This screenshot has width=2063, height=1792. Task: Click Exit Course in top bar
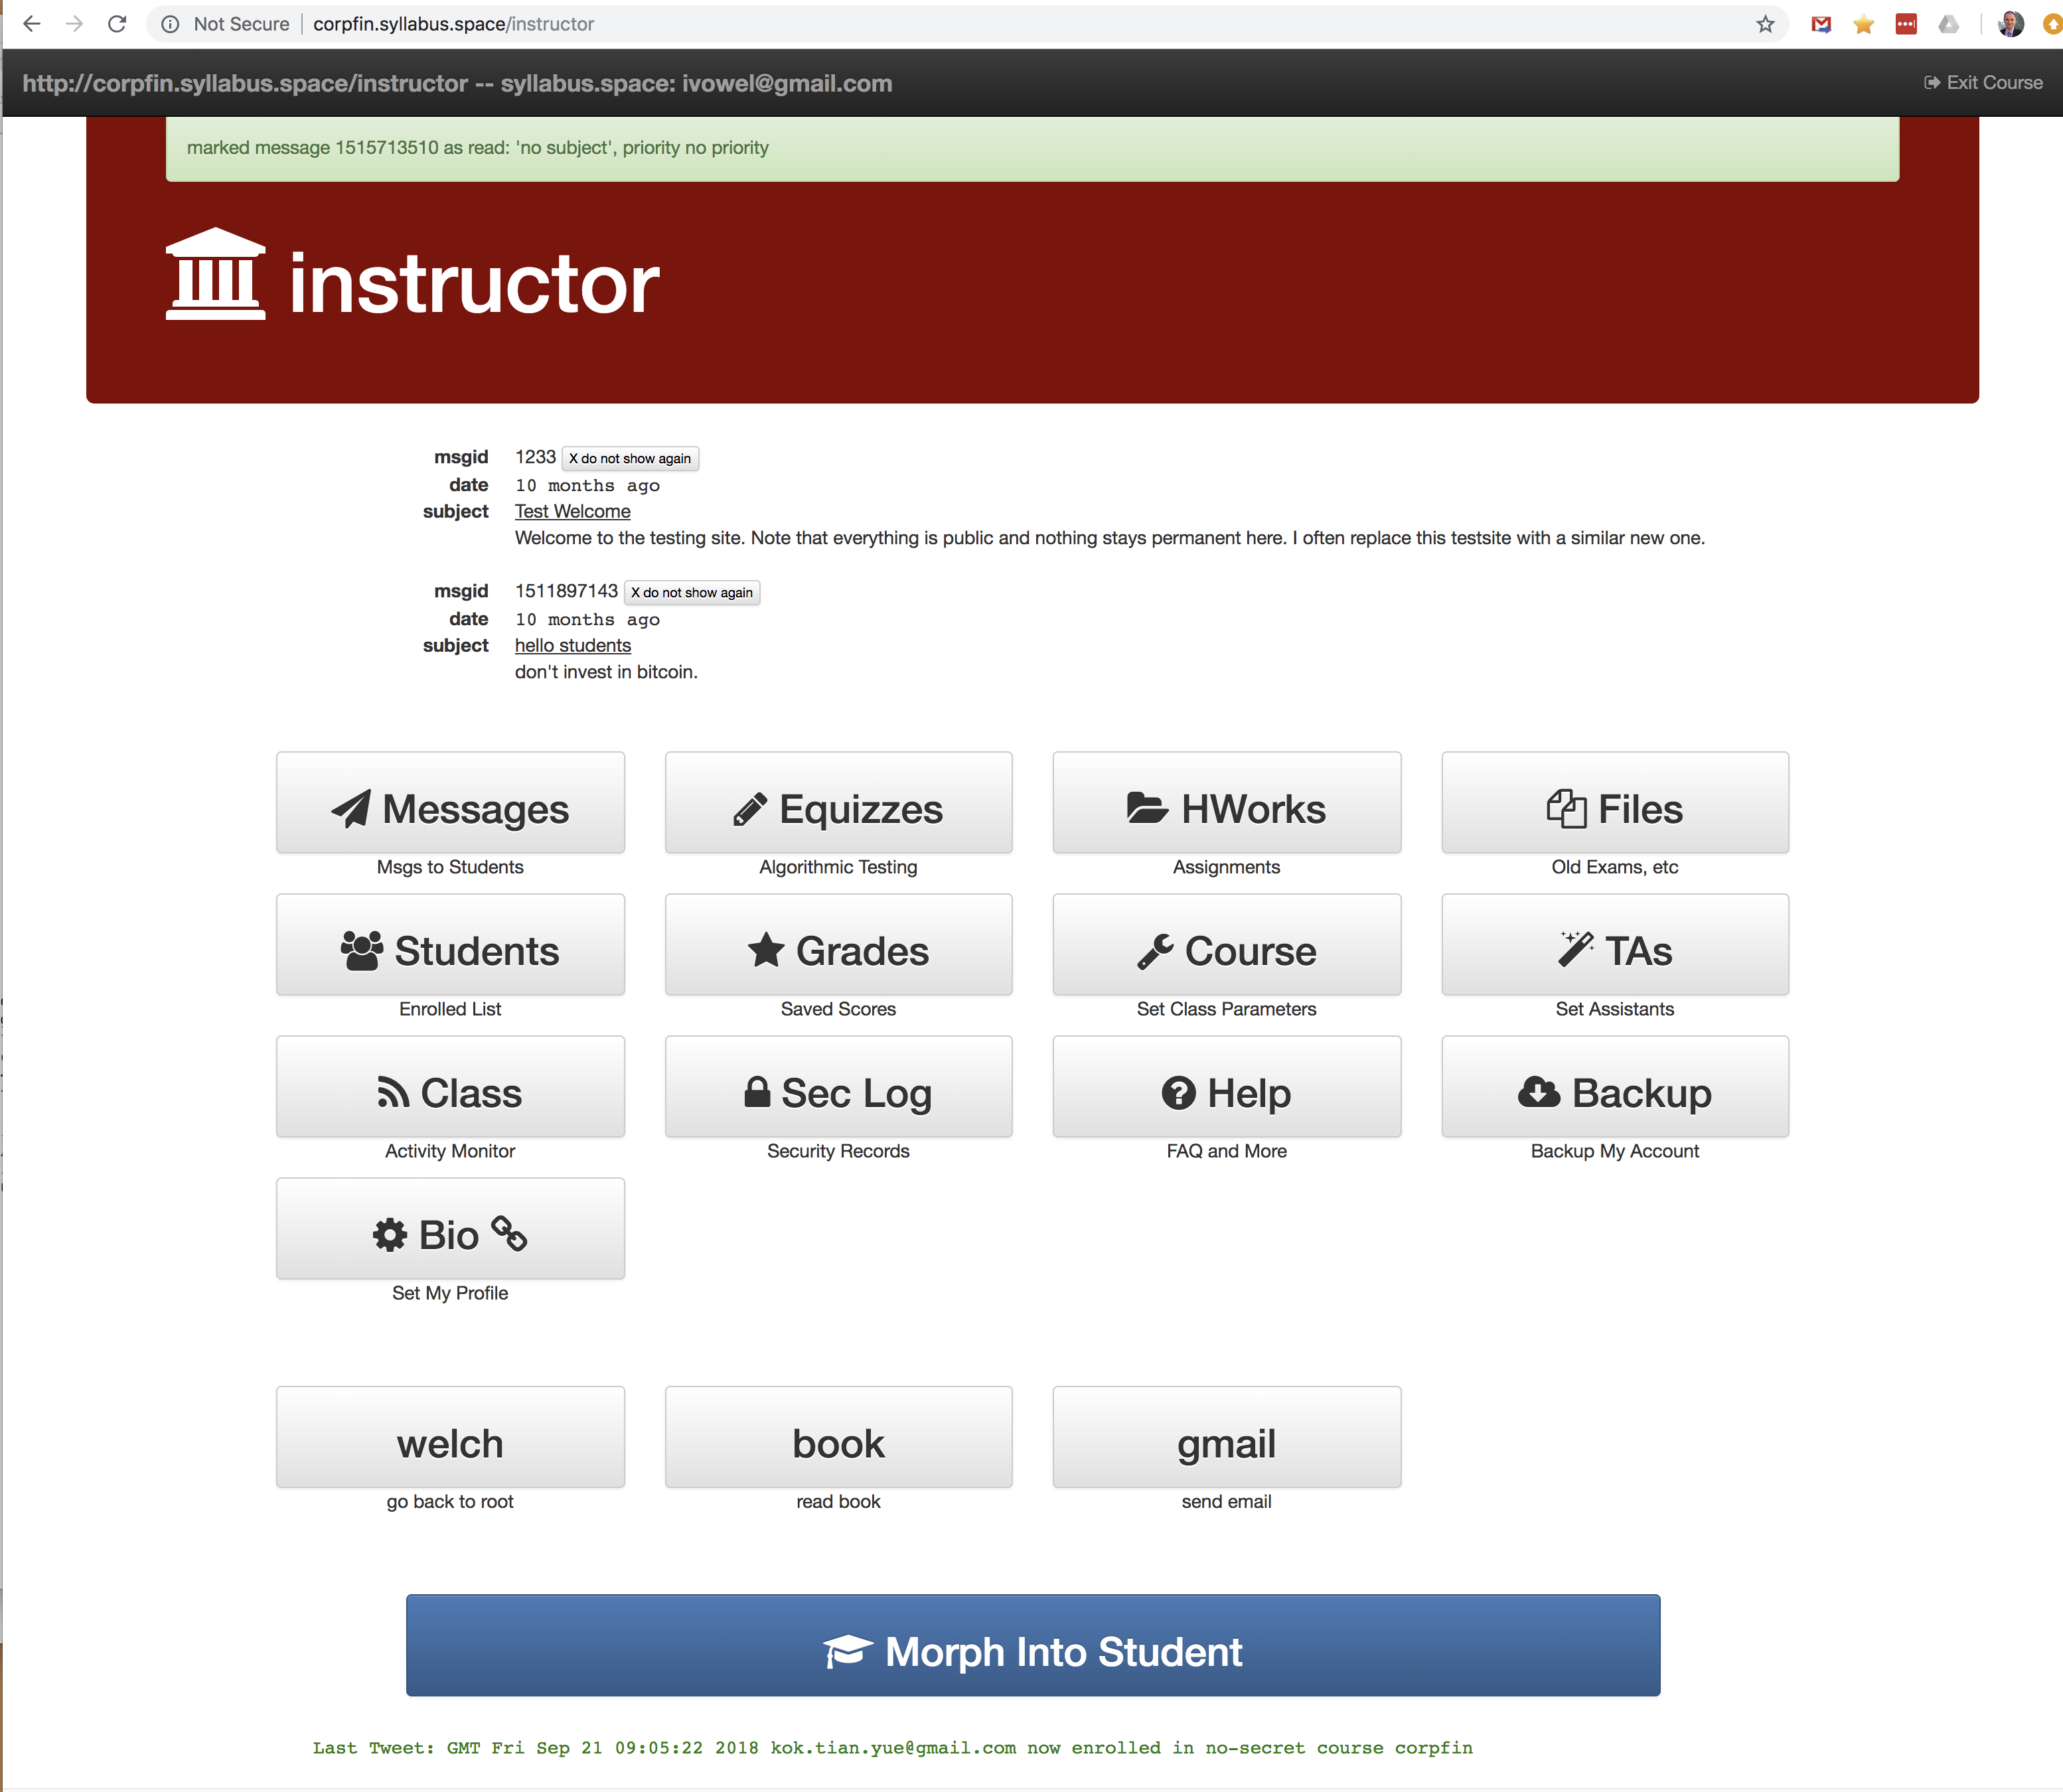pyautogui.click(x=1983, y=83)
